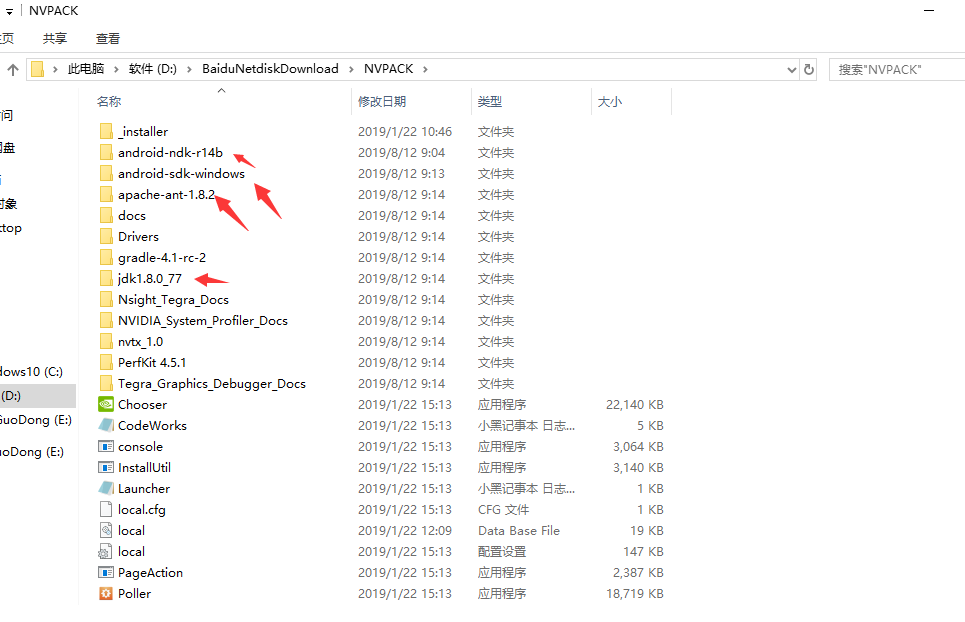The height and width of the screenshot is (622, 965).
Task: Click Poller size 18,719 KB
Action: coord(635,593)
